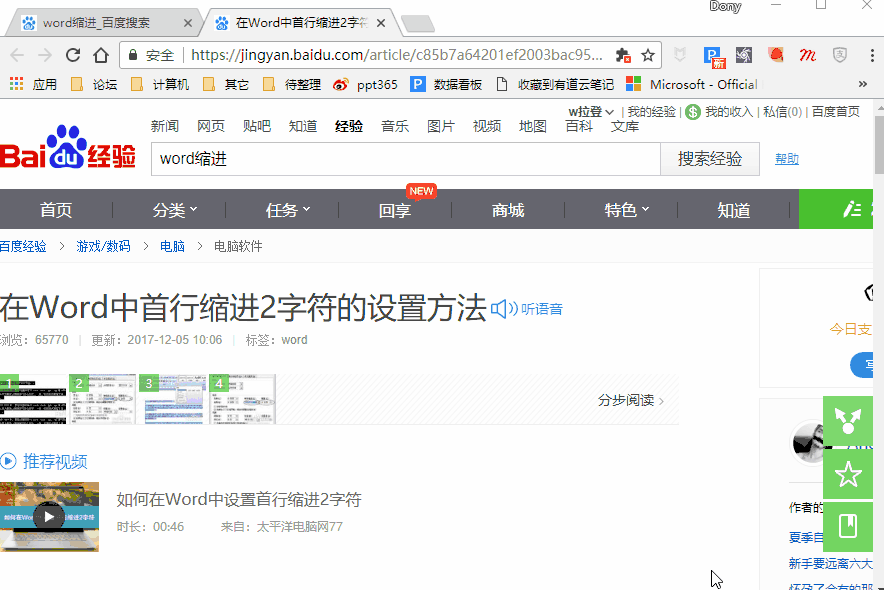Open step 3 thumbnail of the article

(x=173, y=399)
